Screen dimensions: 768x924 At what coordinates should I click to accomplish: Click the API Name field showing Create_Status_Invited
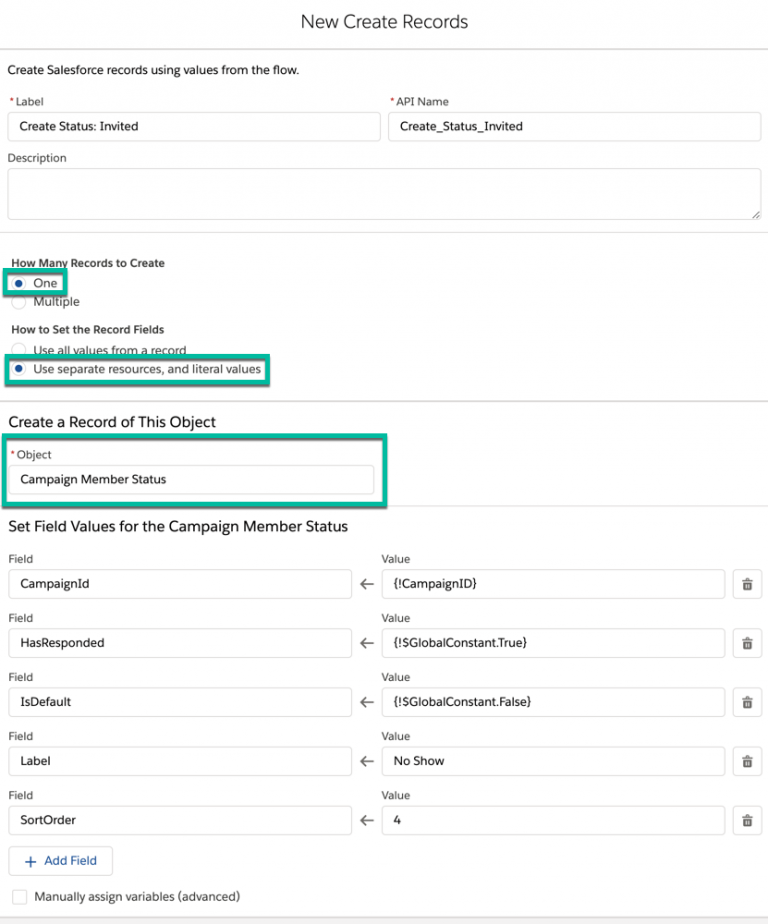click(x=574, y=126)
